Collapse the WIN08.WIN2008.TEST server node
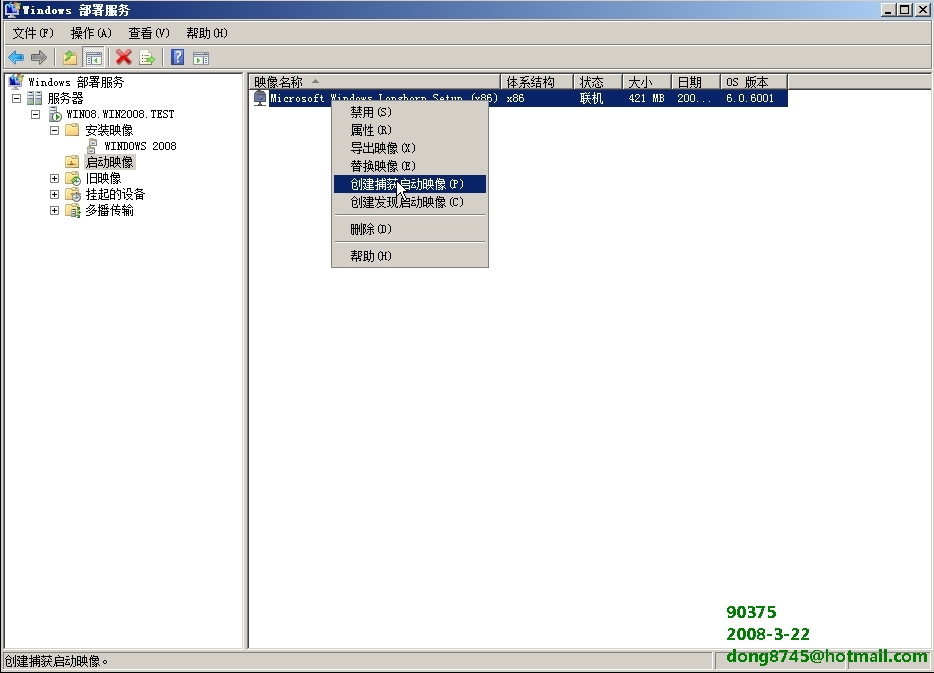This screenshot has width=934, height=673. pyautogui.click(x=36, y=114)
